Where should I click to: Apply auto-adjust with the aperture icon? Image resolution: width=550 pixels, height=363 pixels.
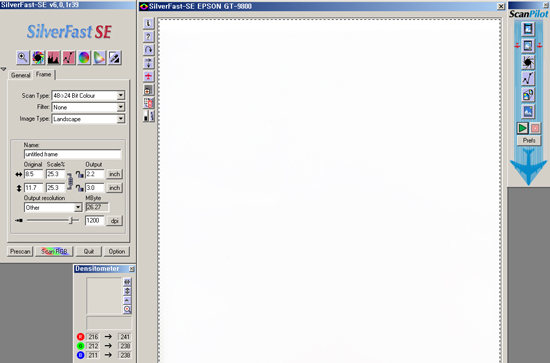pyautogui.click(x=38, y=58)
